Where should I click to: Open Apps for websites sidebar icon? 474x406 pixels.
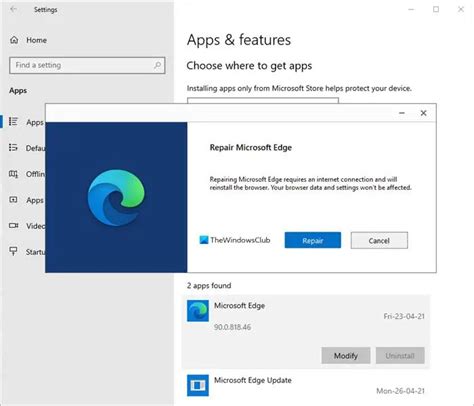pyautogui.click(x=13, y=200)
